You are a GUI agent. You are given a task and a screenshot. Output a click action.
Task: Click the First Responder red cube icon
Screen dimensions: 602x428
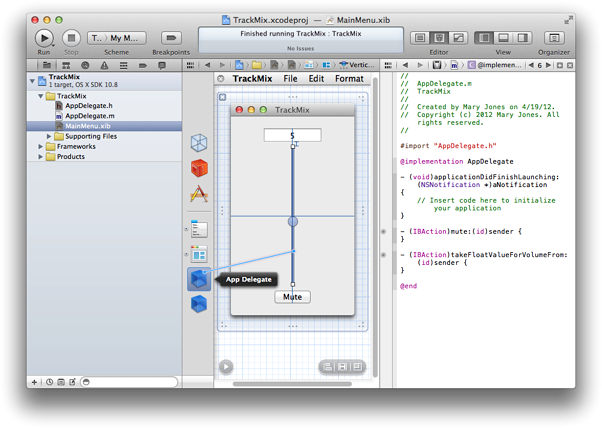199,168
